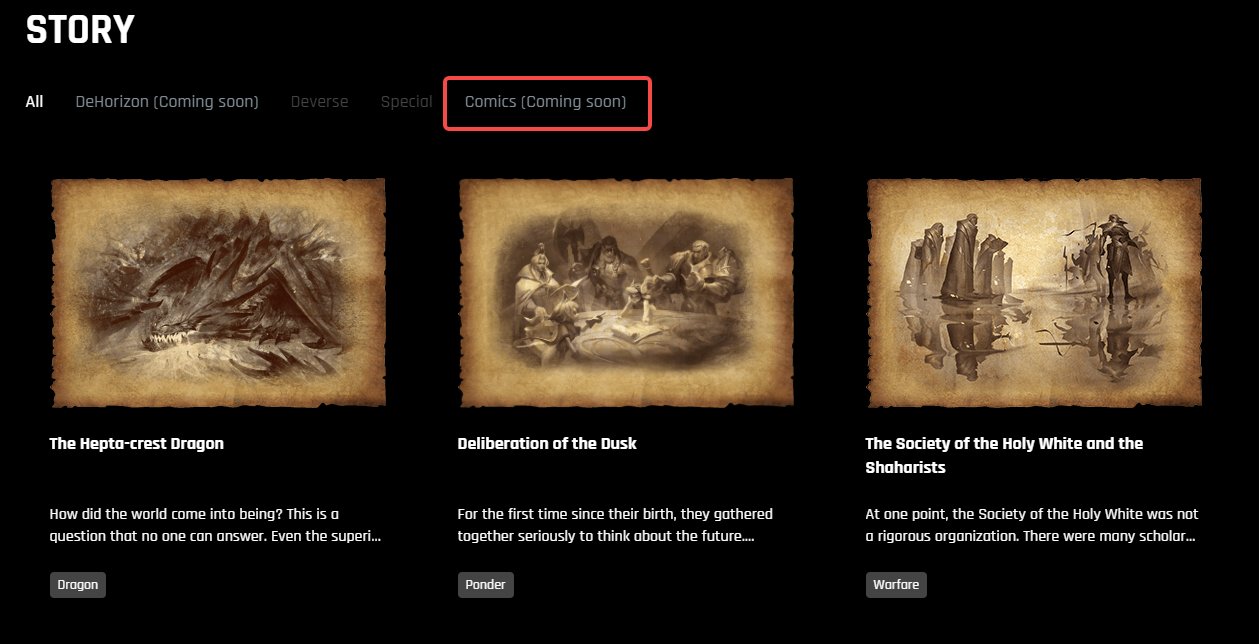
Task: Open the Society of the Holy White title
Action: click(1004, 455)
